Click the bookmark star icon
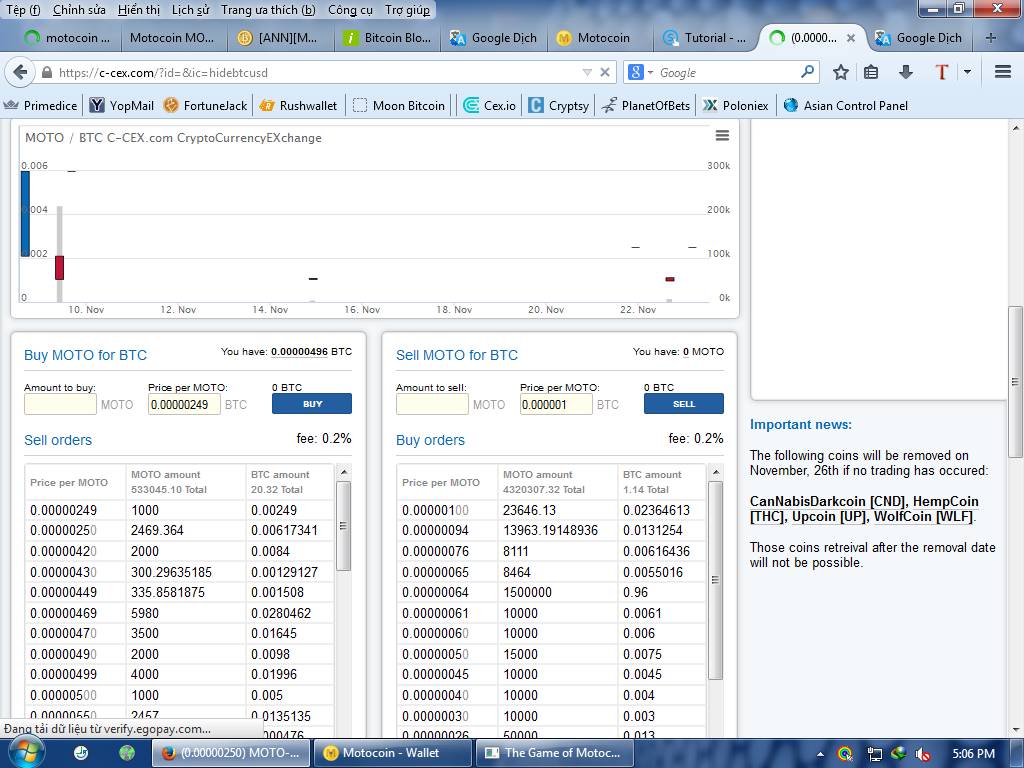Viewport: 1024px width, 768px height. (x=841, y=72)
